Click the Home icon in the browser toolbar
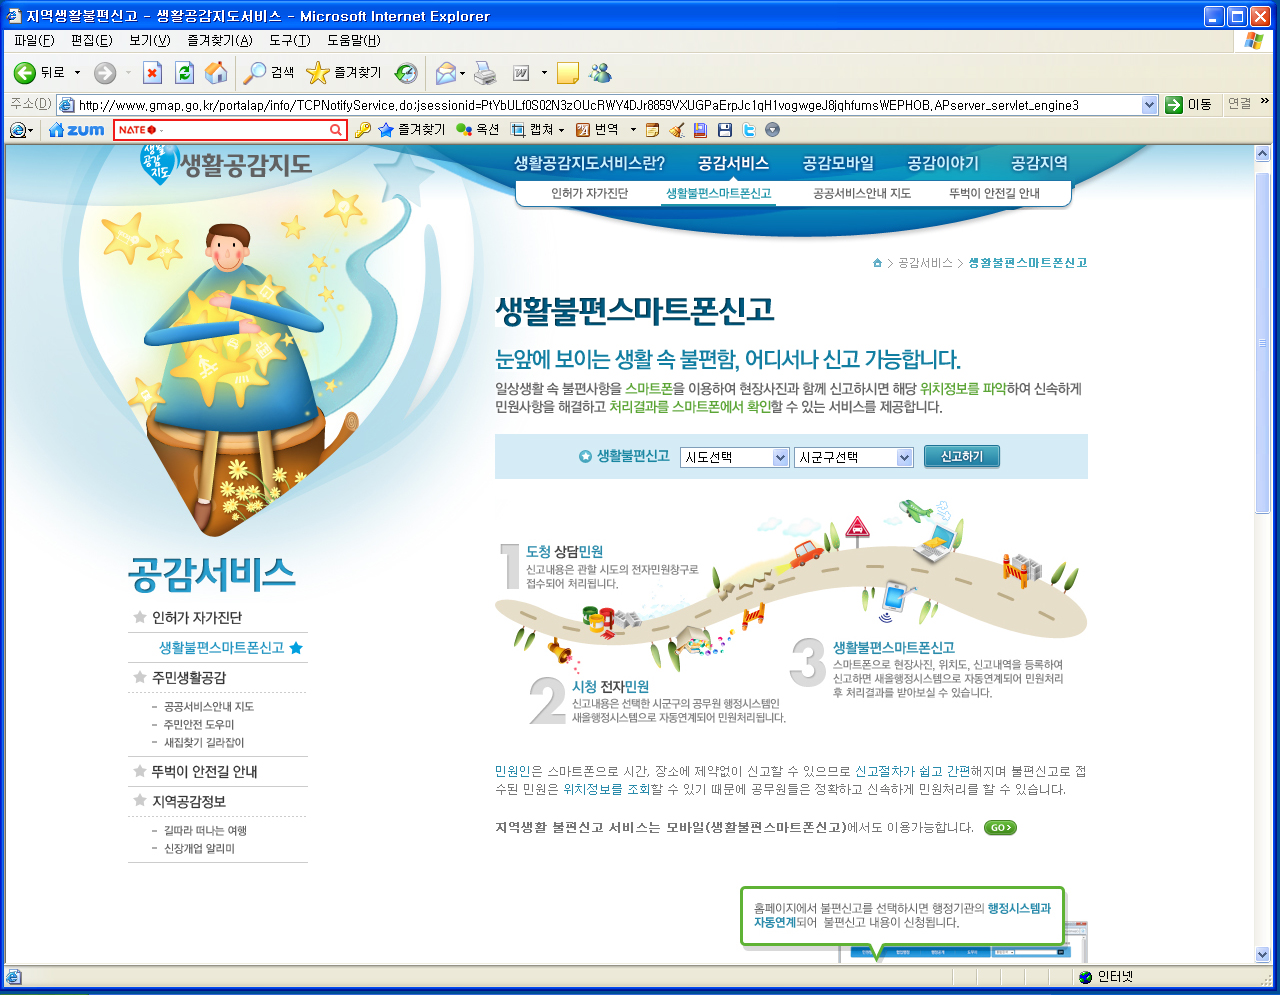 (218, 72)
